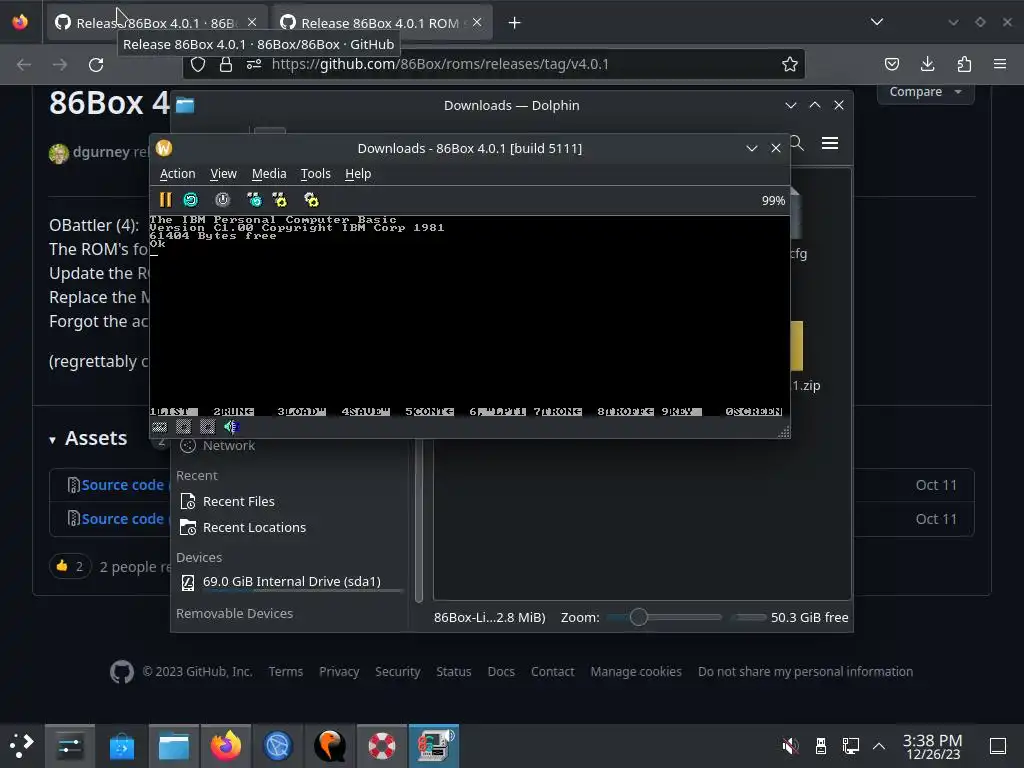Open a new Firefox tab
Screen dimensions: 1024x768
click(515, 23)
